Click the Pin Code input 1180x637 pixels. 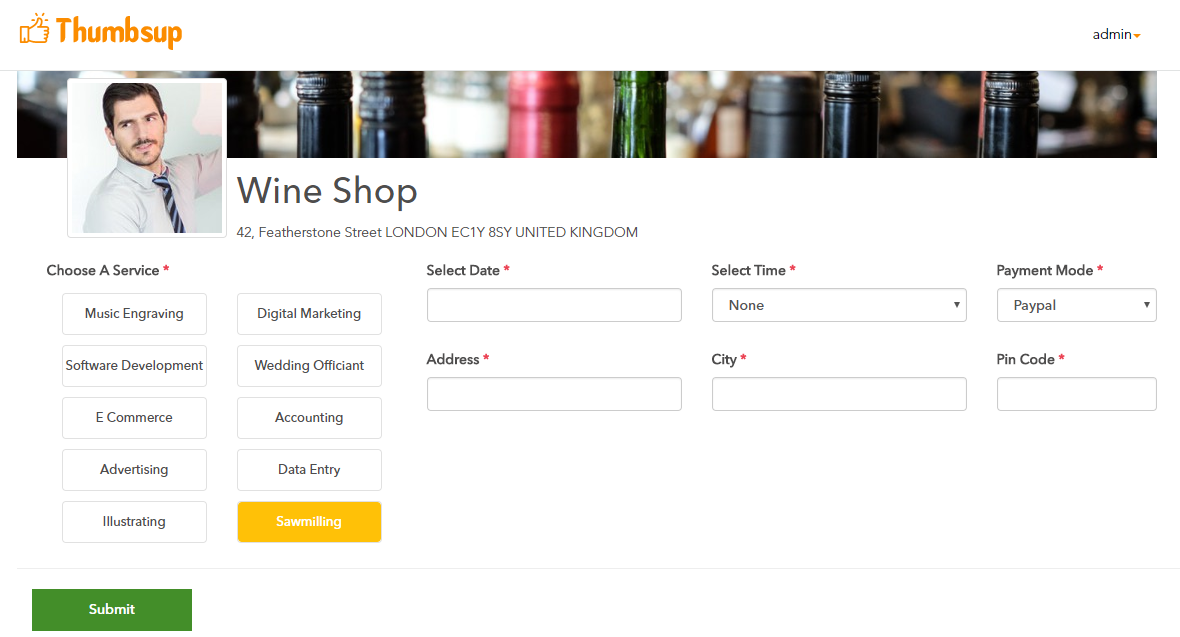[x=1076, y=394]
